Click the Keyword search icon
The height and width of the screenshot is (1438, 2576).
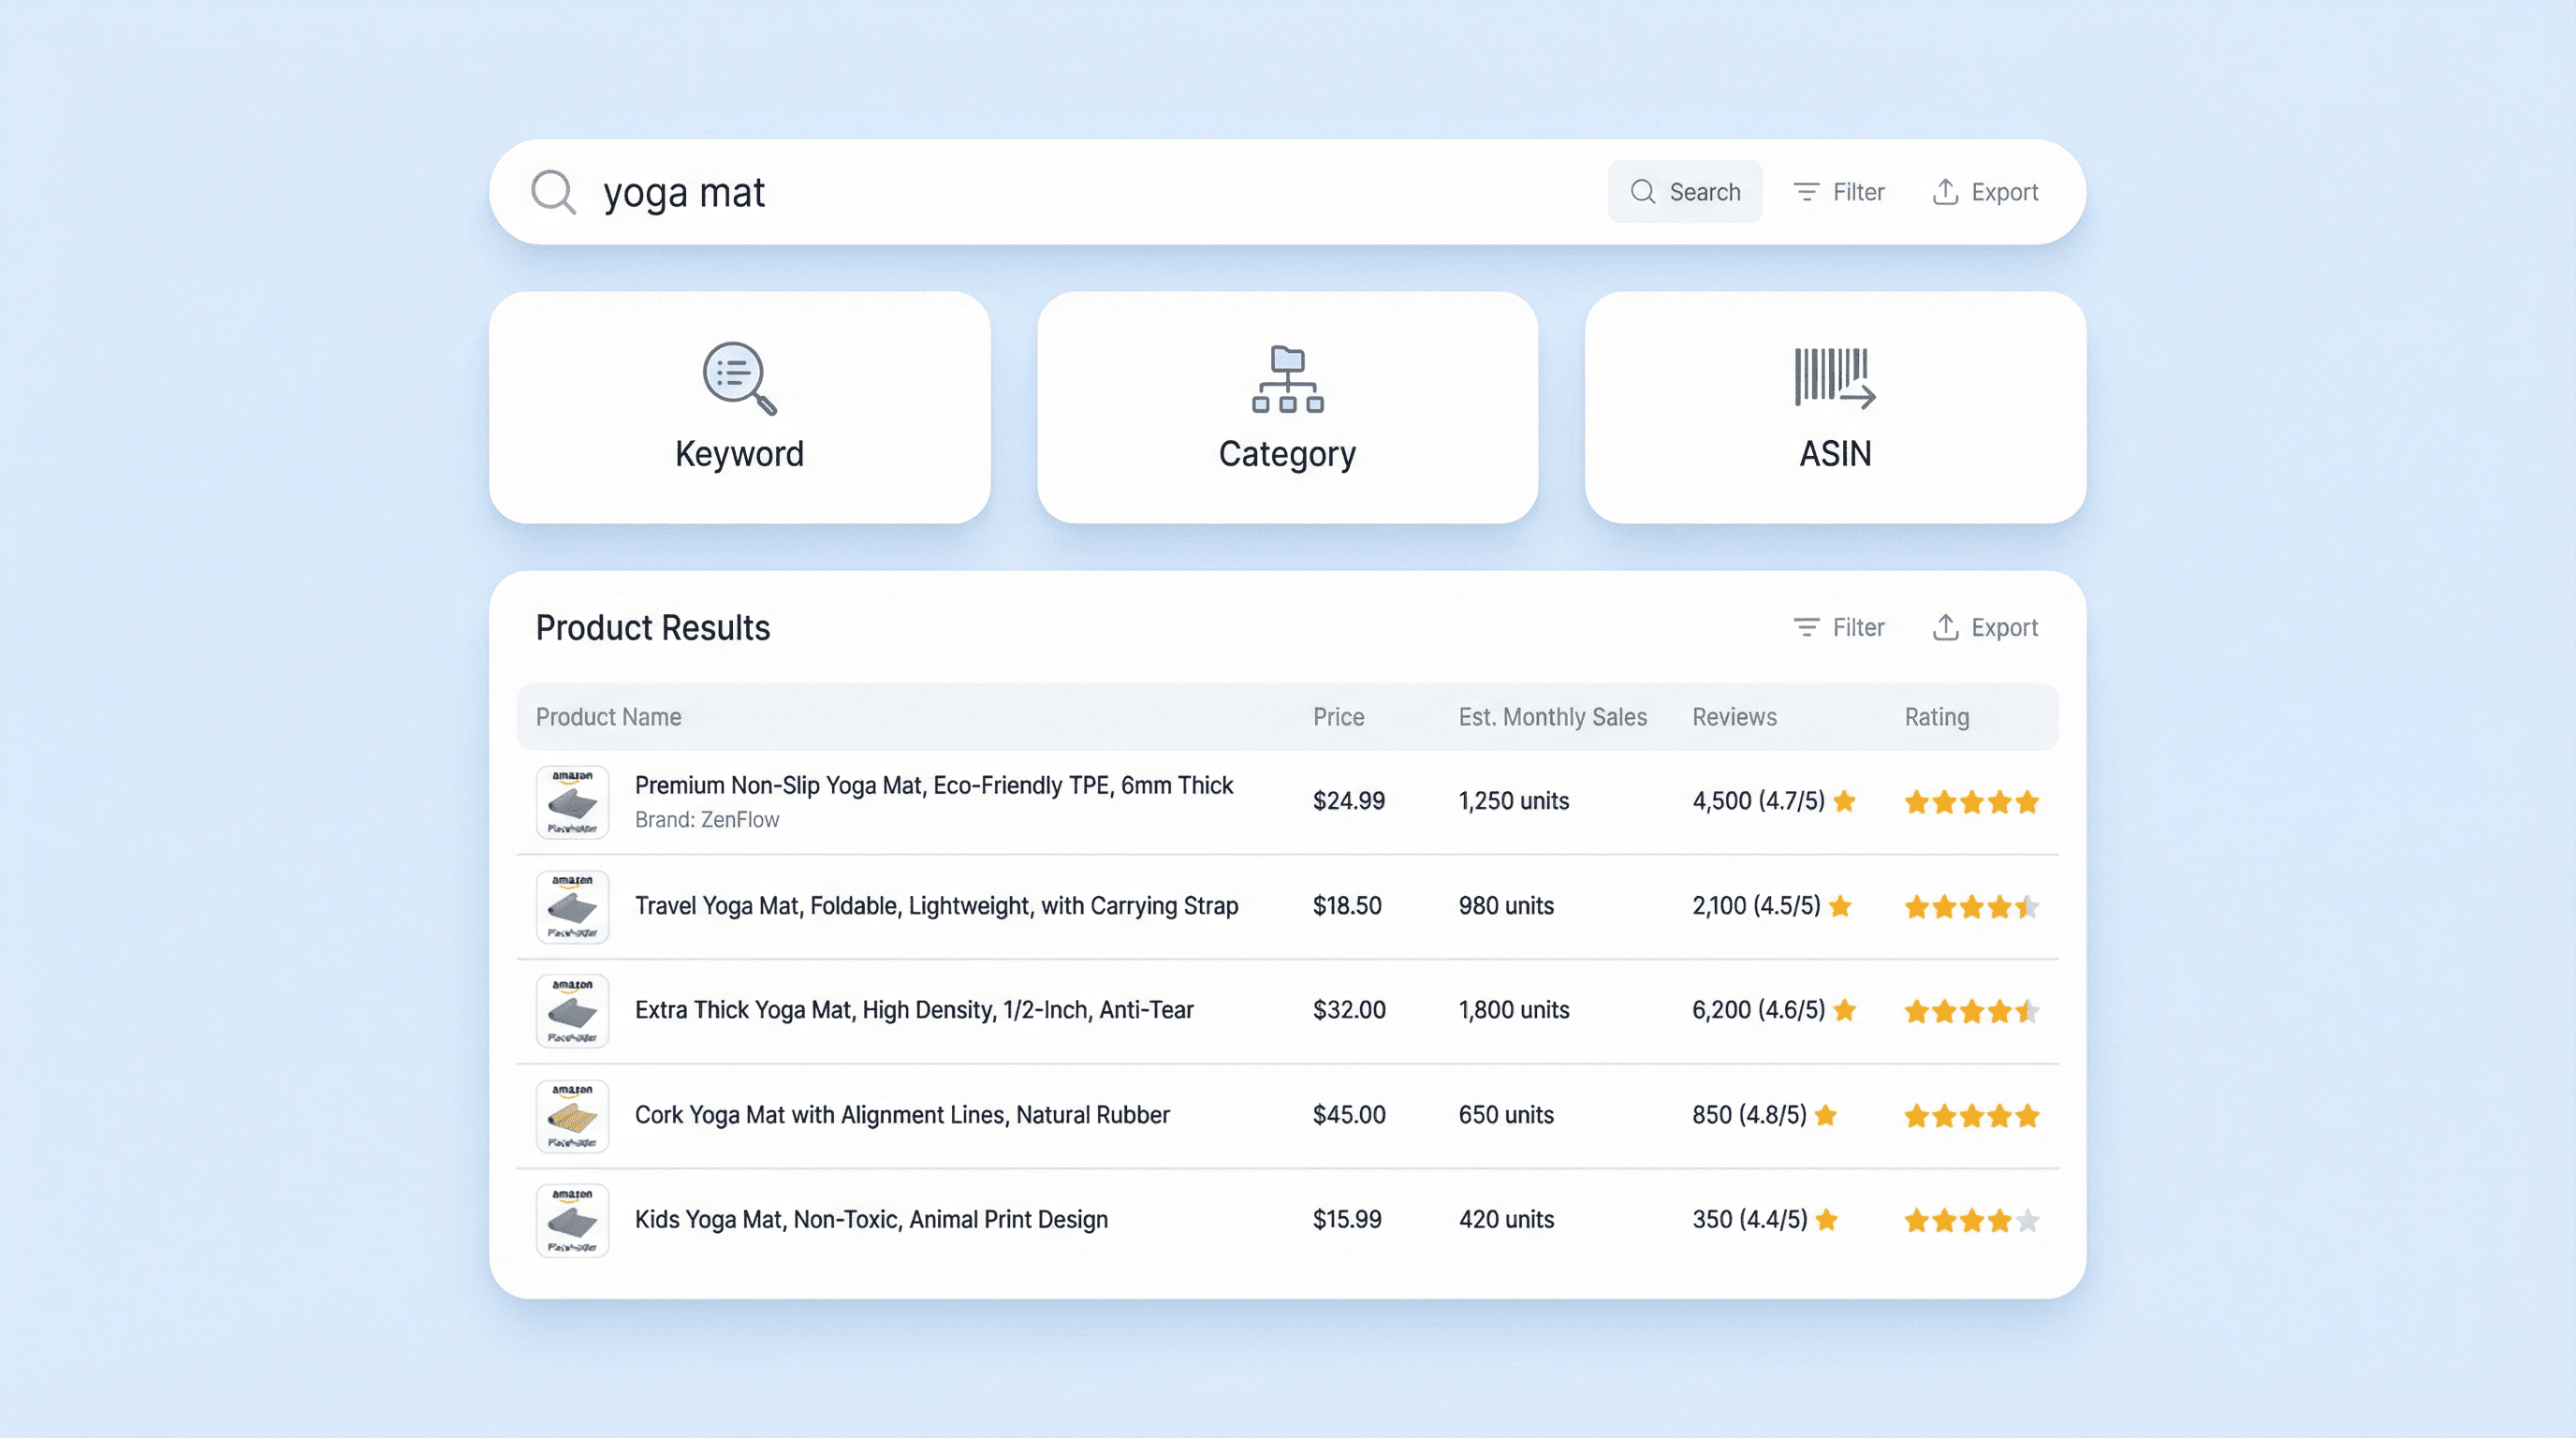coord(739,378)
